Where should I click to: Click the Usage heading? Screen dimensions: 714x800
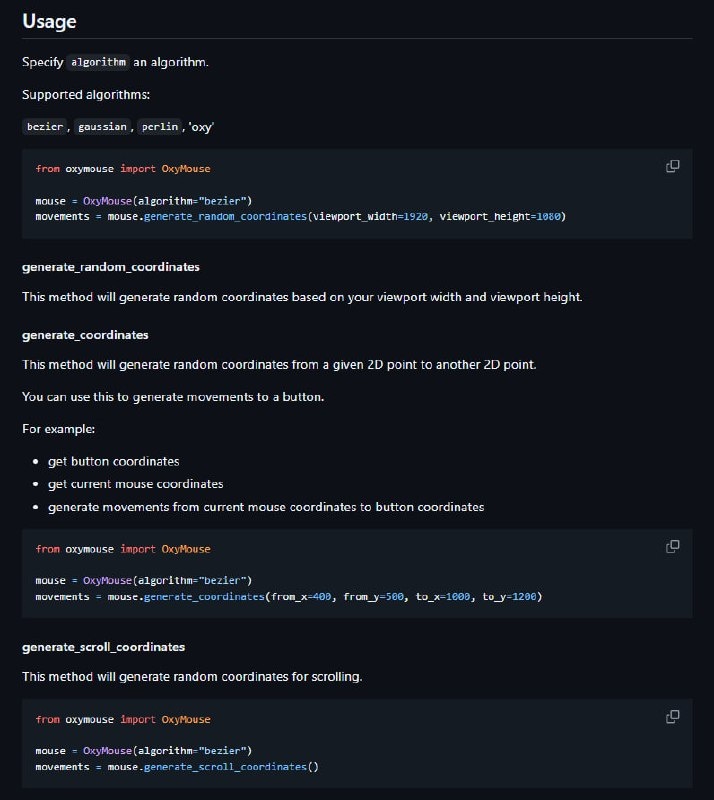click(x=49, y=21)
